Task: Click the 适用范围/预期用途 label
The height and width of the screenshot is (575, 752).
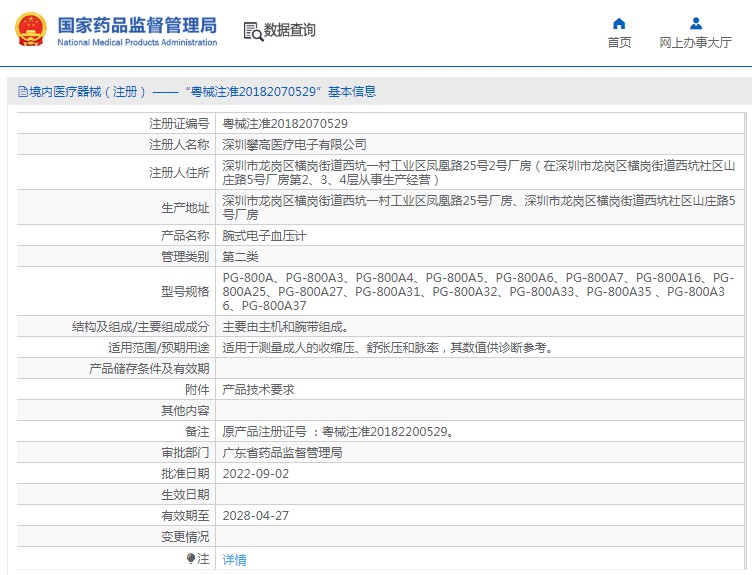Action: coord(158,348)
